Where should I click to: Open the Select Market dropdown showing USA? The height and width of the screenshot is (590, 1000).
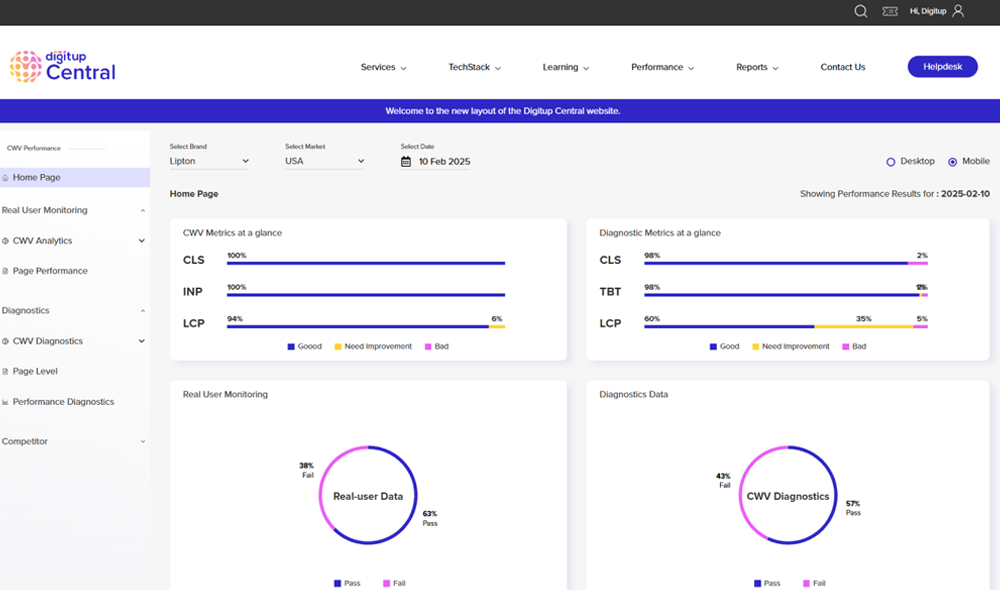click(325, 160)
